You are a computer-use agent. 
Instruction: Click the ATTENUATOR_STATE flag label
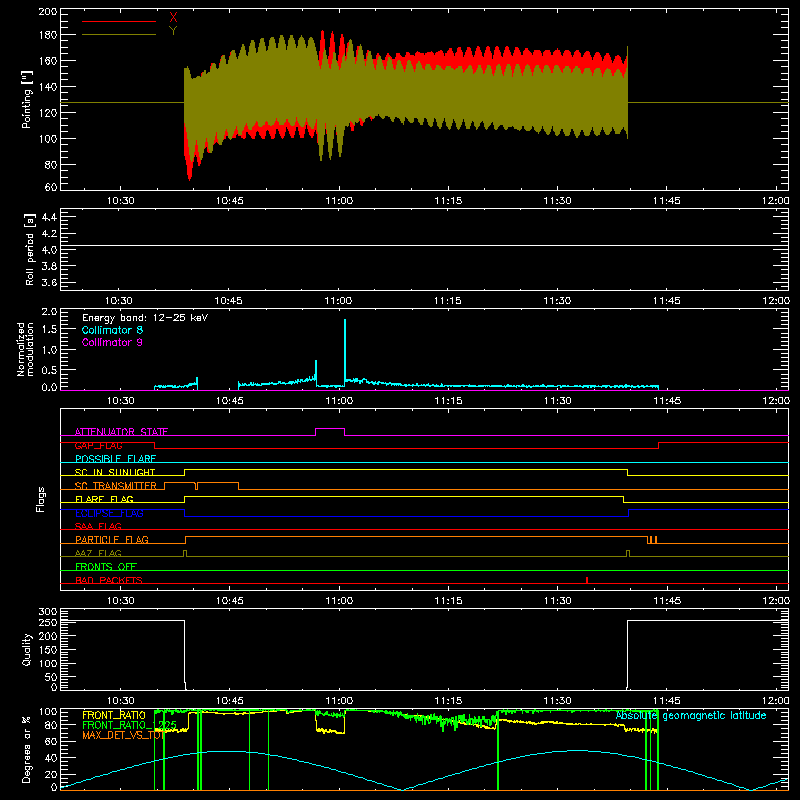(121, 432)
